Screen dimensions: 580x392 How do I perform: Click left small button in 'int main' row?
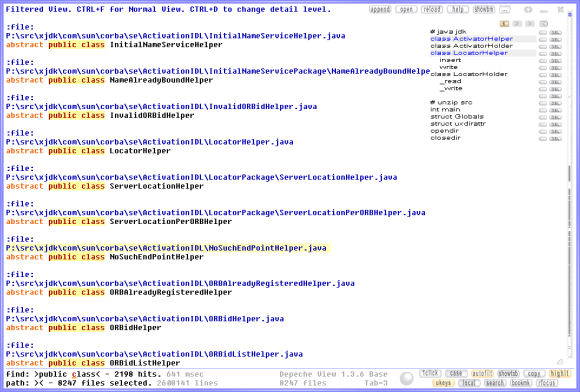pos(543,110)
